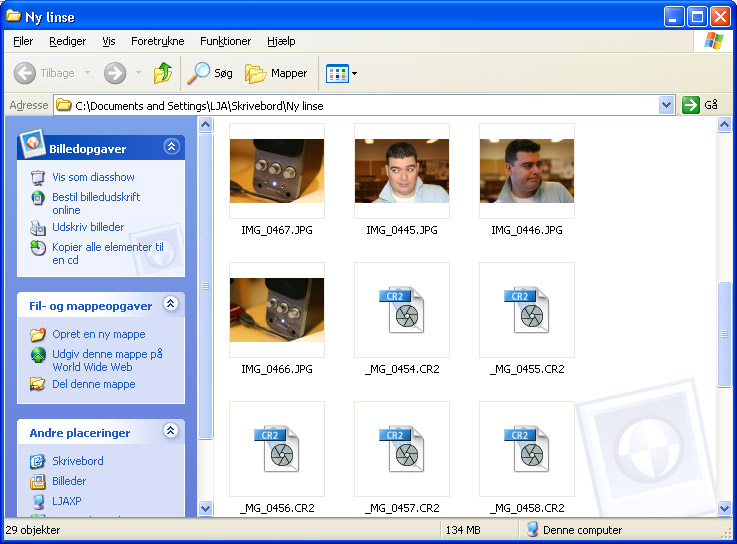Click the Skrivebord desktop icon
Image resolution: width=737 pixels, height=544 pixels.
click(37, 461)
